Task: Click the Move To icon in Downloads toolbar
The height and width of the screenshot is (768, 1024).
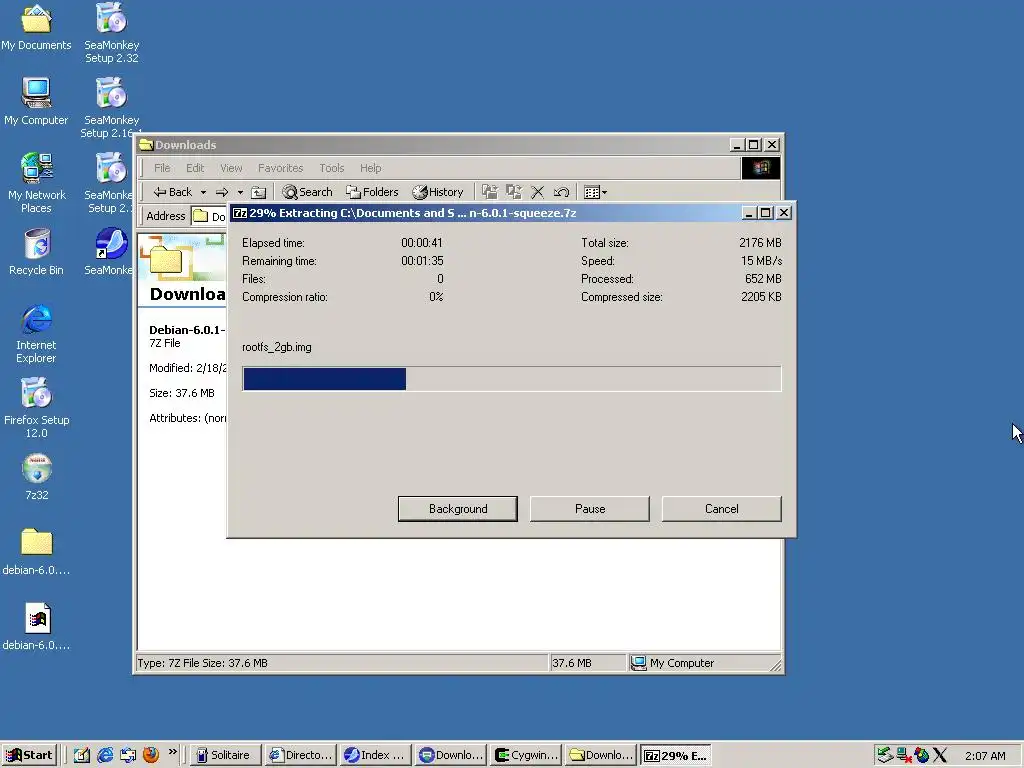Action: (490, 192)
